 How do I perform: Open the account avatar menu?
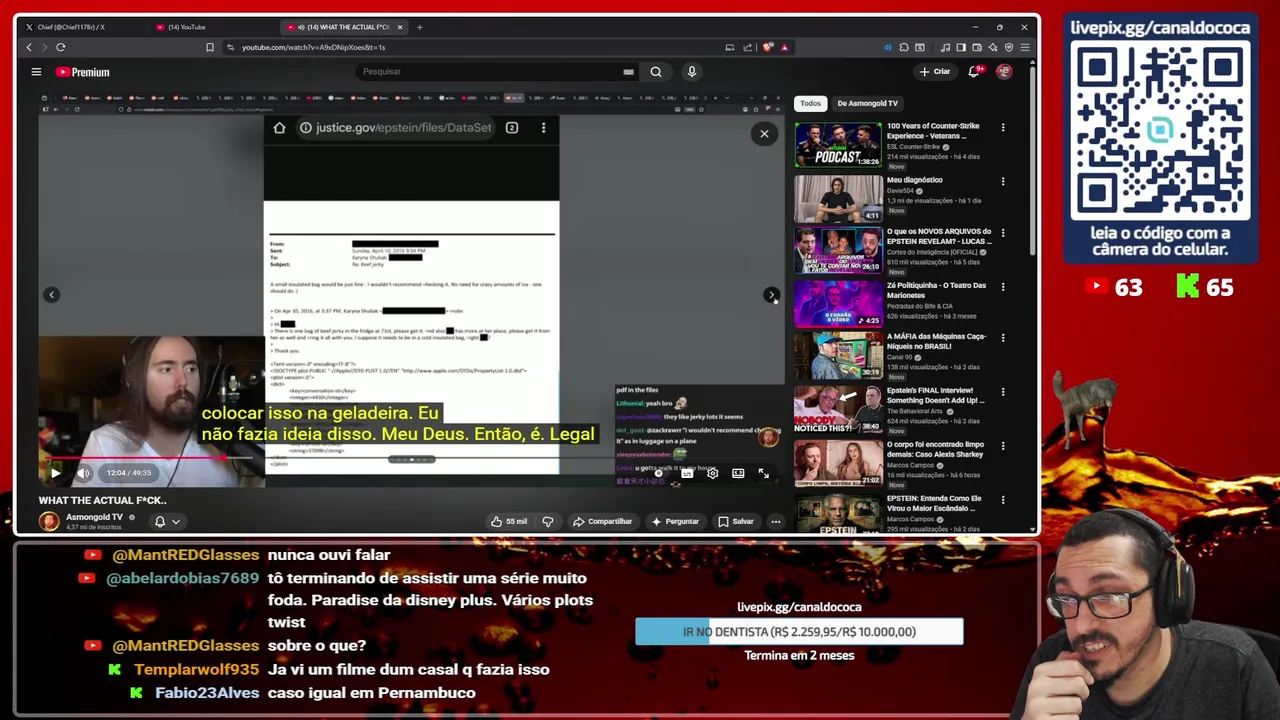[x=1004, y=72]
